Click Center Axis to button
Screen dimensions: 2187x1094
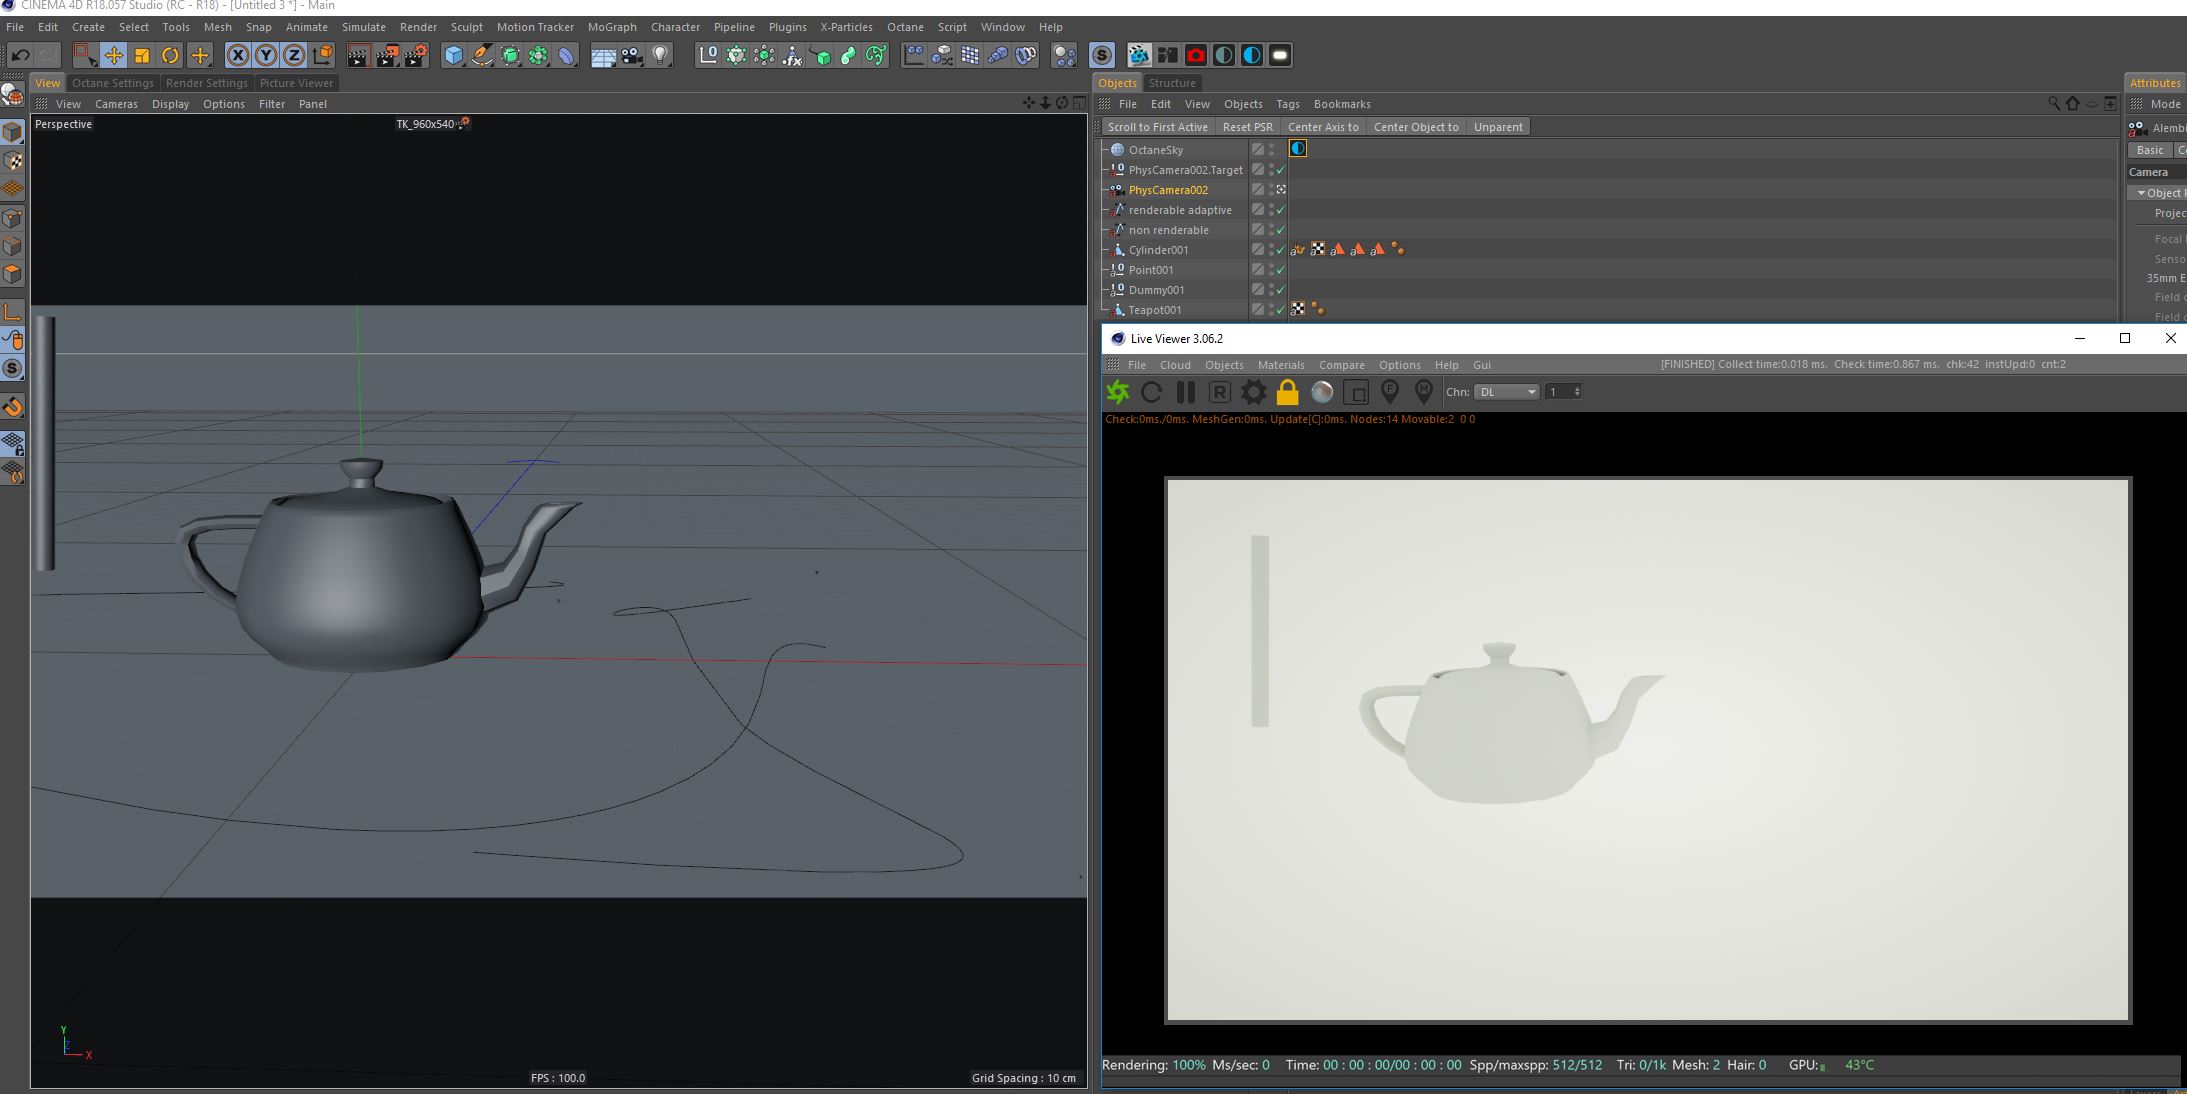(x=1322, y=127)
